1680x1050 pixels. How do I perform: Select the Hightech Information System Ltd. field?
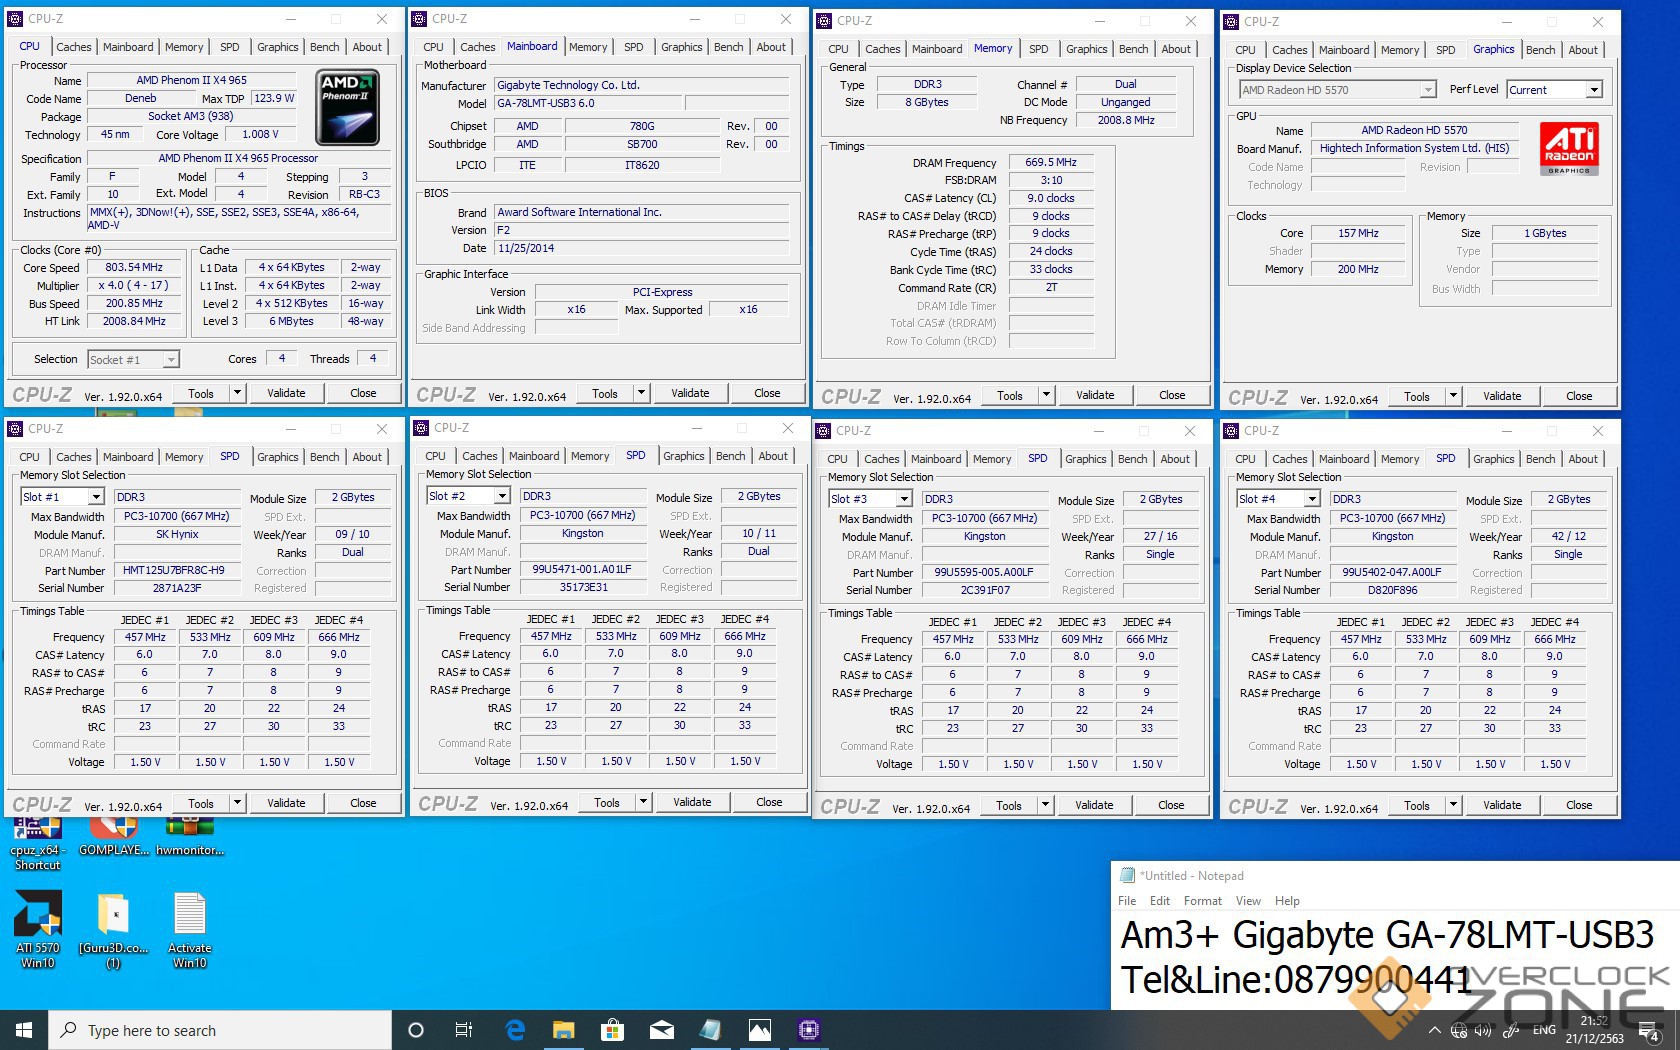point(1414,148)
